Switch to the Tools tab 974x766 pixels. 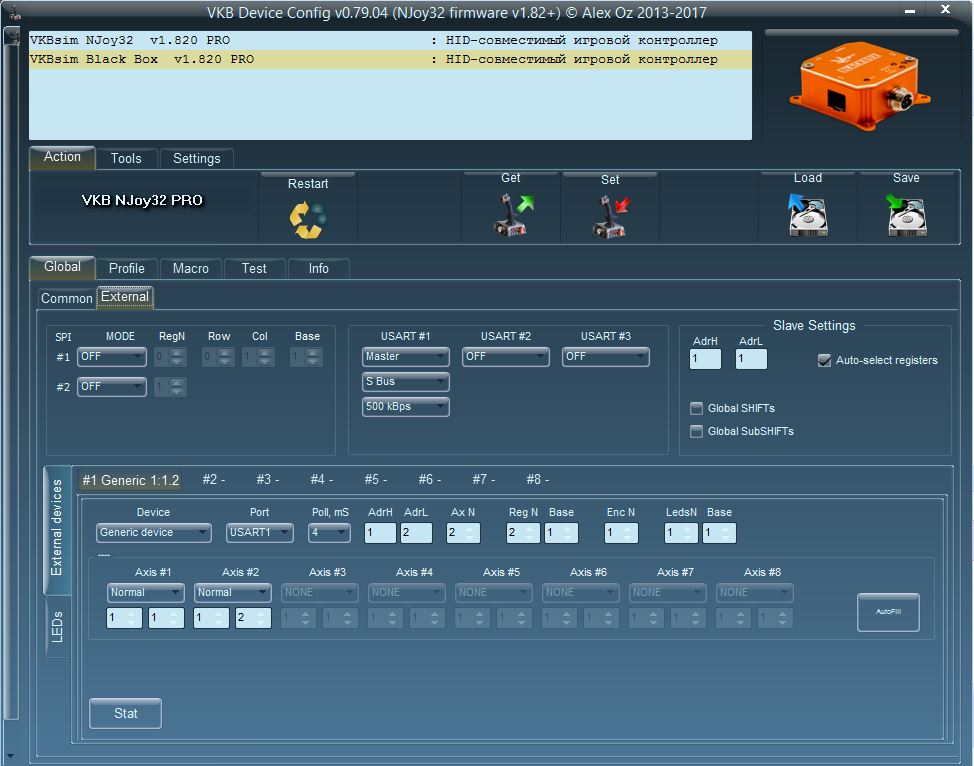126,158
